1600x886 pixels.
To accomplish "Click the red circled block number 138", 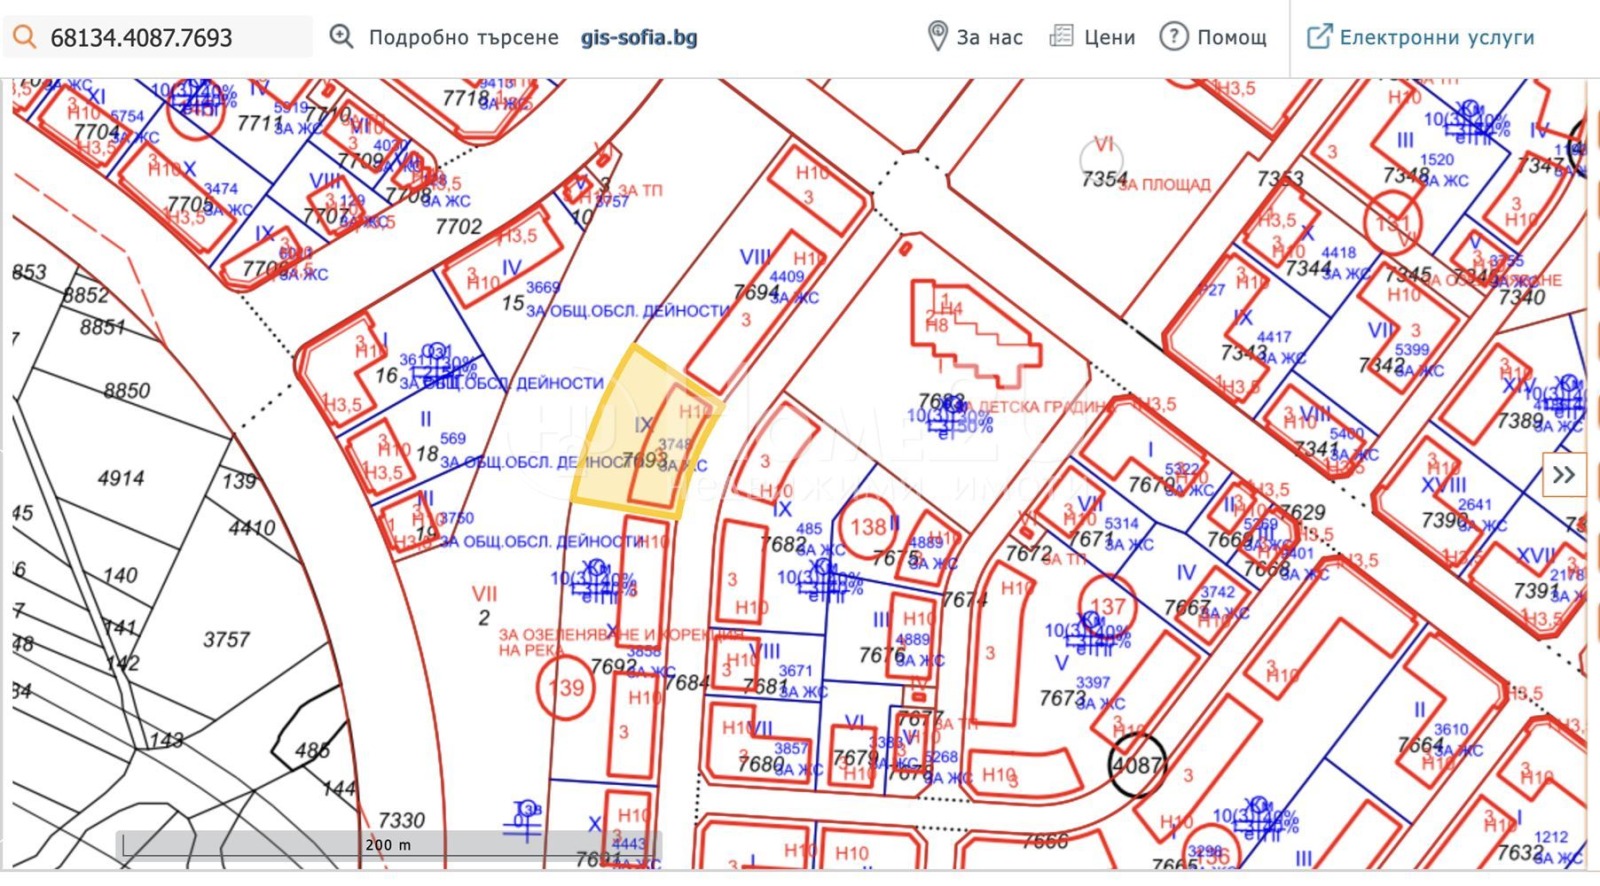I will click(x=868, y=527).
